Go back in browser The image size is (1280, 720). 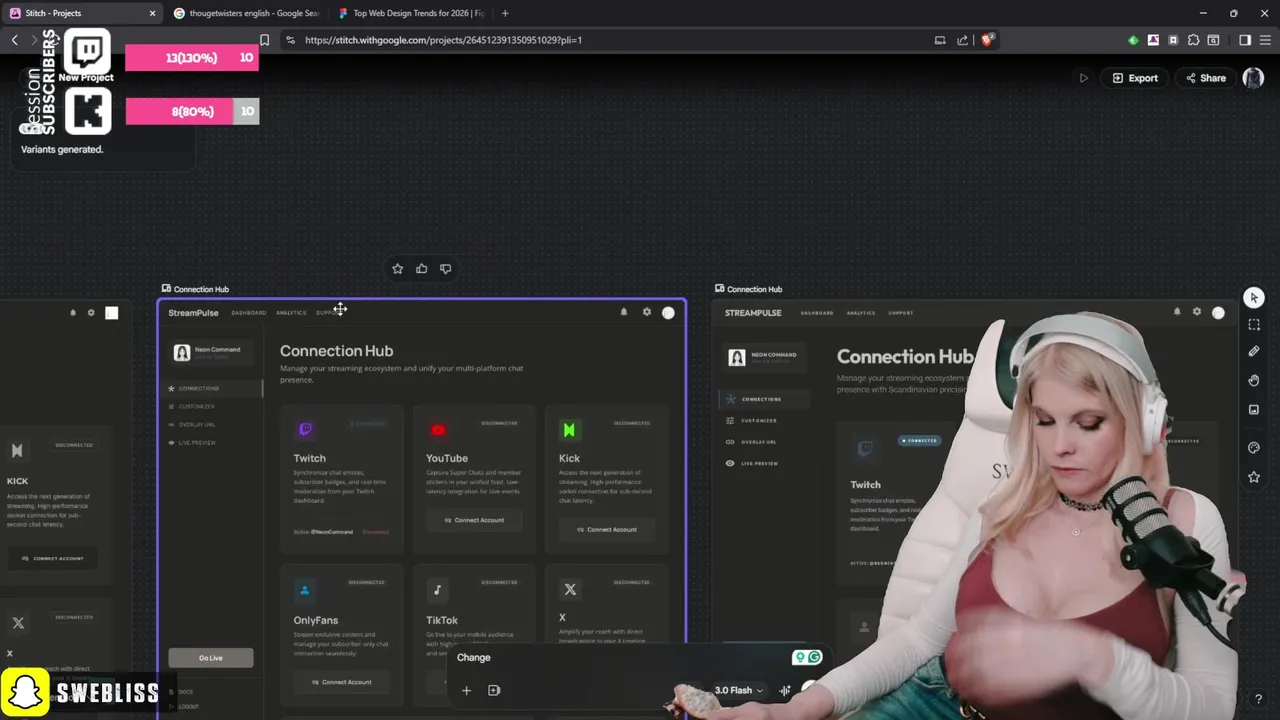14,40
